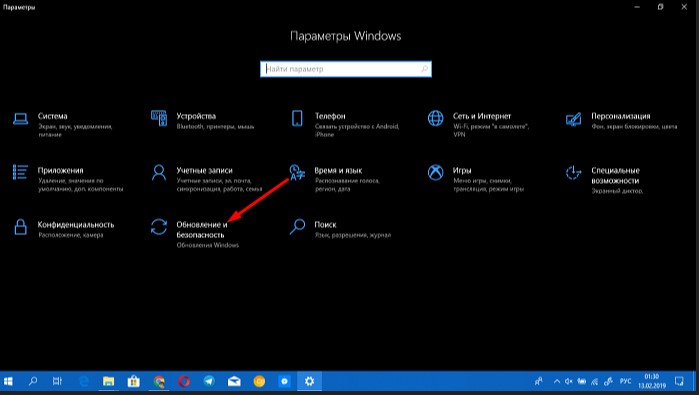Open the Сеть и Интернет globe icon
Screen dimensions: 699x395
click(x=436, y=119)
